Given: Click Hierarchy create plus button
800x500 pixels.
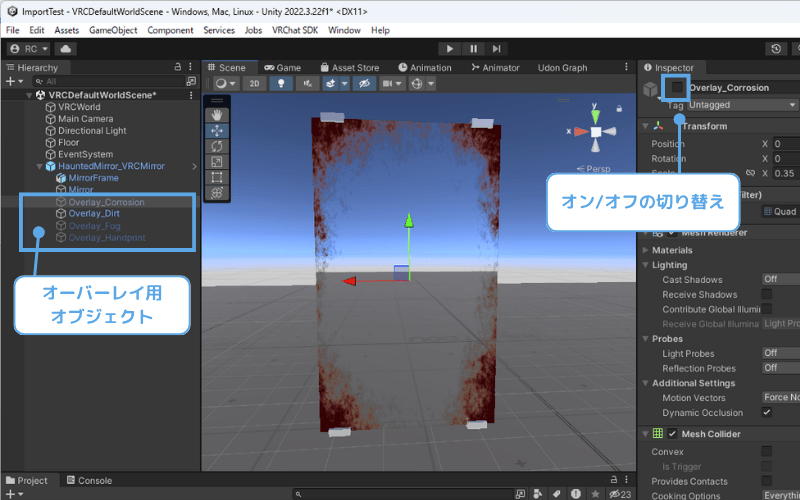Looking at the screenshot, I should [x=14, y=81].
